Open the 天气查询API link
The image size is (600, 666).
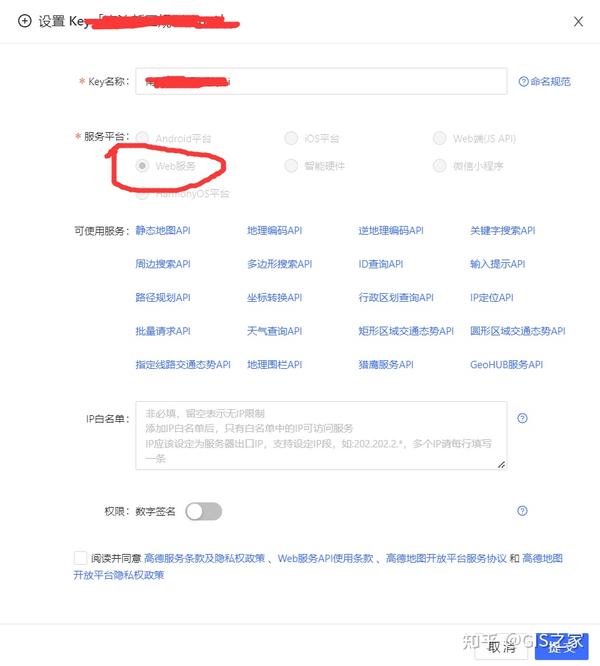pyautogui.click(x=274, y=331)
